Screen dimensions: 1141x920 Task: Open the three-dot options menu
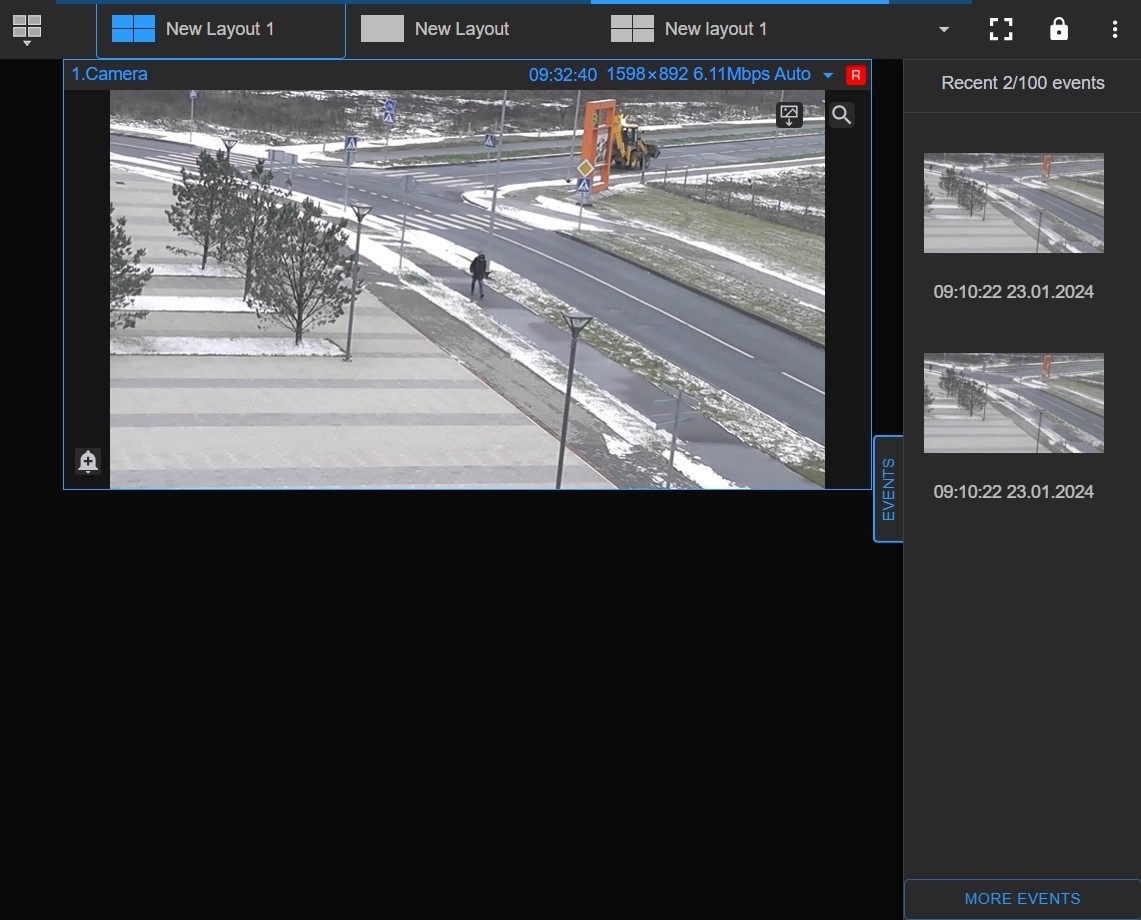click(1114, 29)
